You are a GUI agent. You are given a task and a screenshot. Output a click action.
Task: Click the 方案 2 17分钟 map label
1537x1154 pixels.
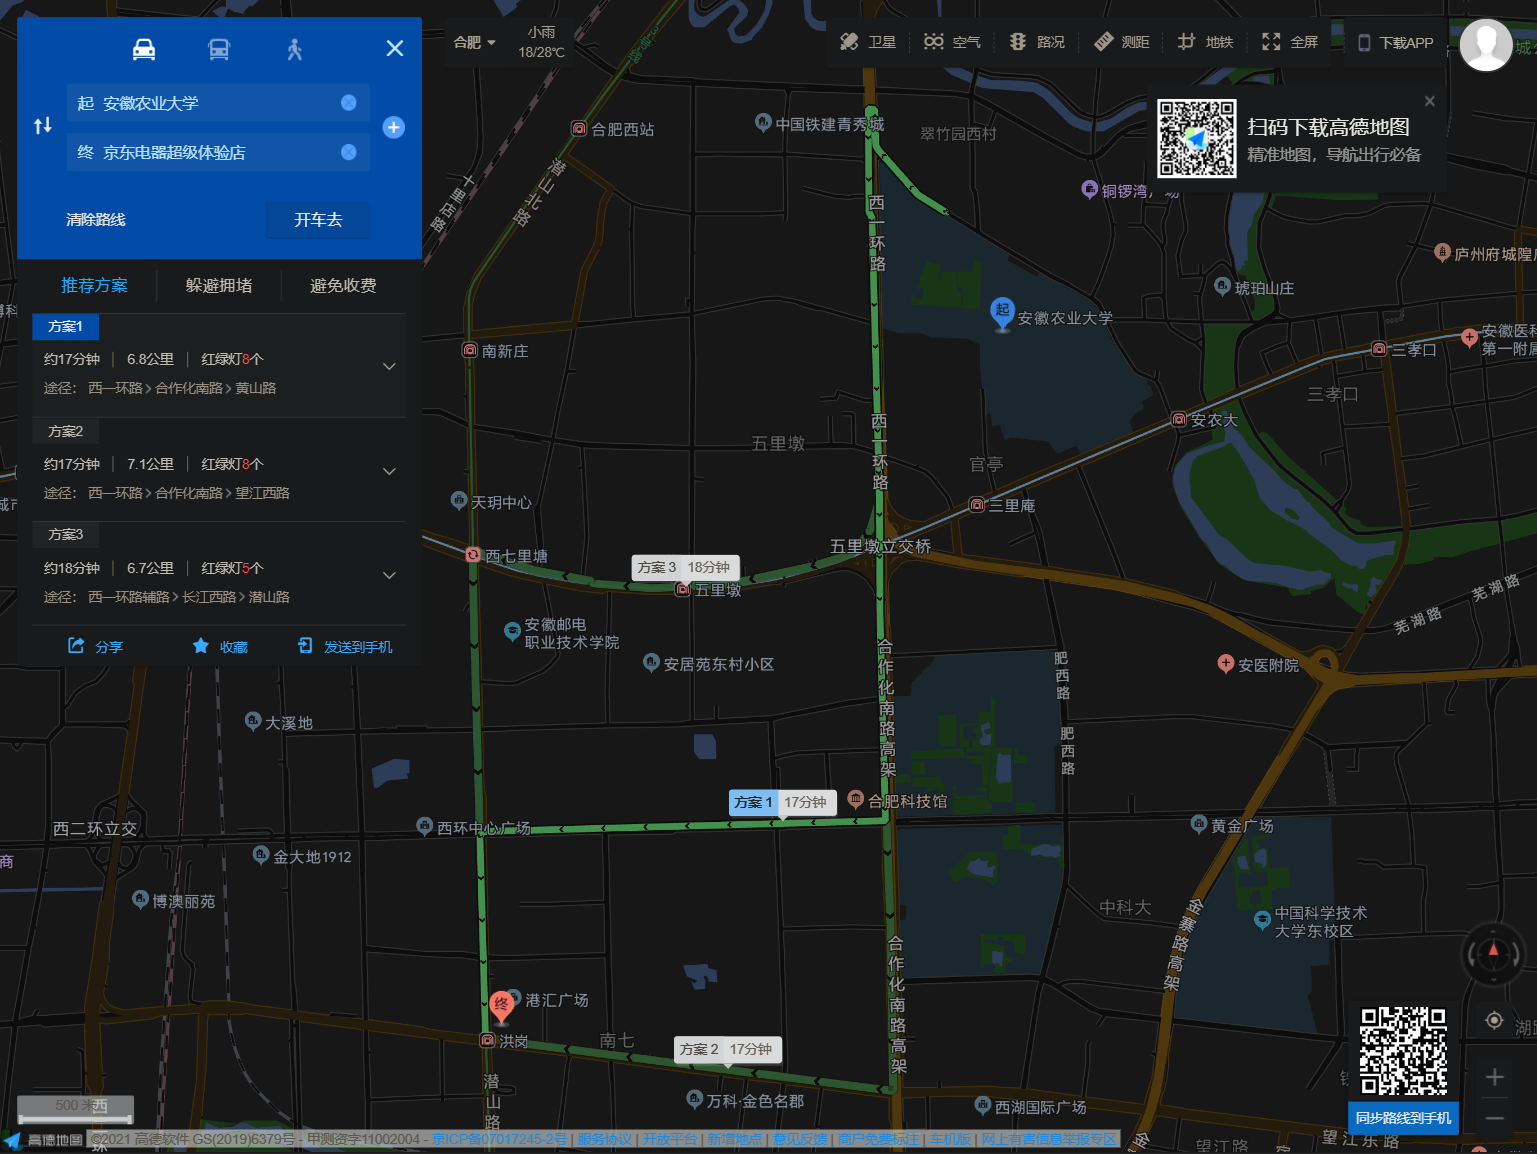[728, 1049]
